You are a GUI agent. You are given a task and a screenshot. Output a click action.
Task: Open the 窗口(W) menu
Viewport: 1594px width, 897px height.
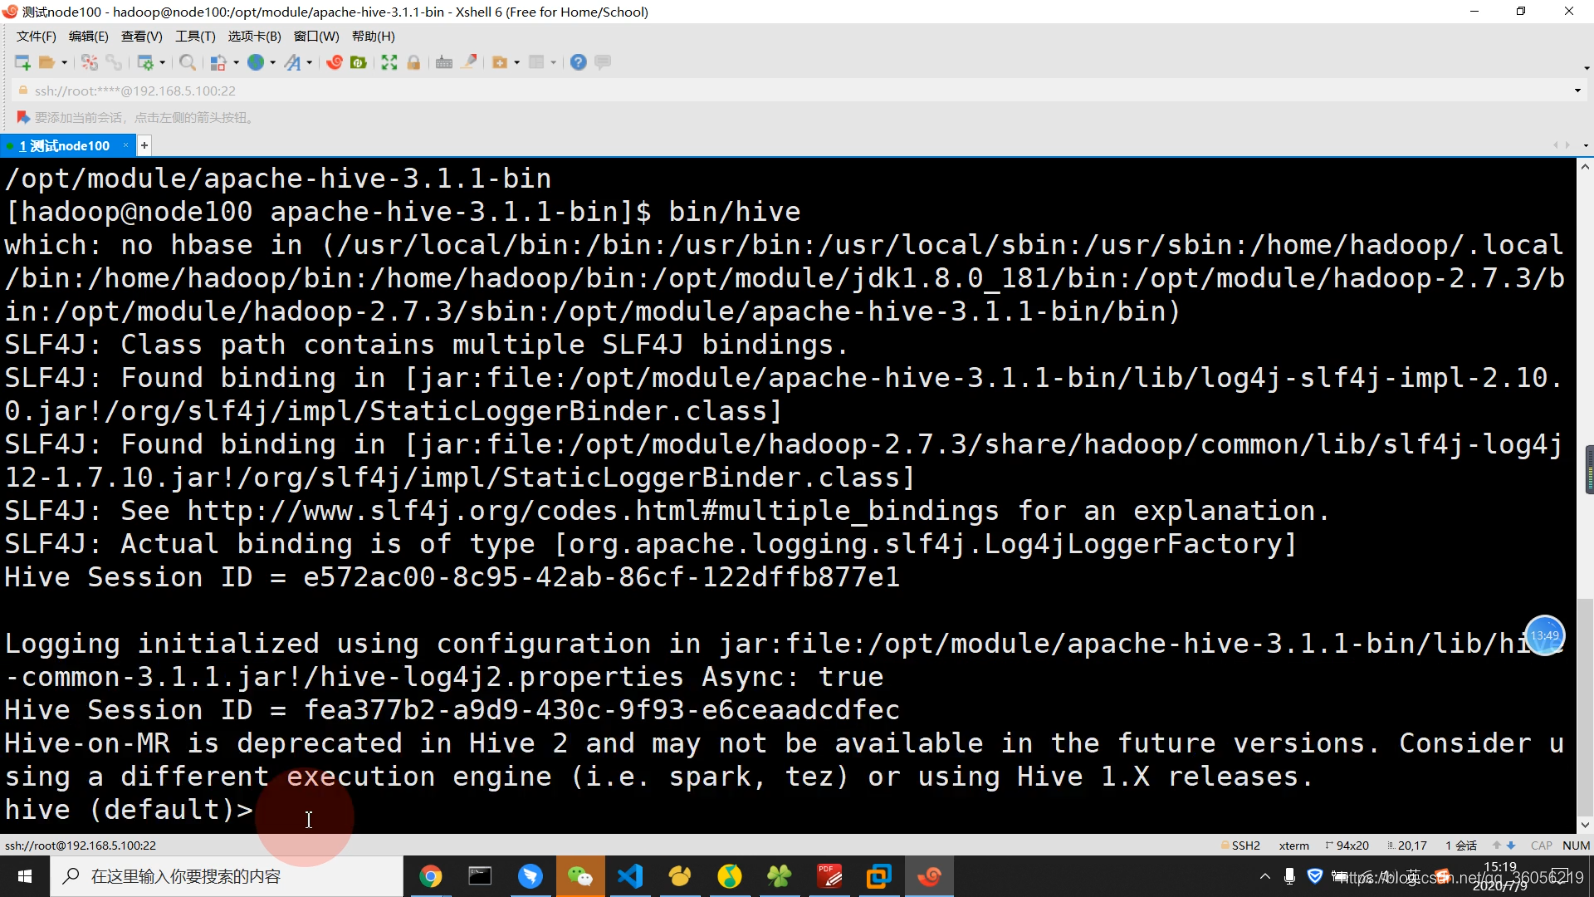coord(316,36)
